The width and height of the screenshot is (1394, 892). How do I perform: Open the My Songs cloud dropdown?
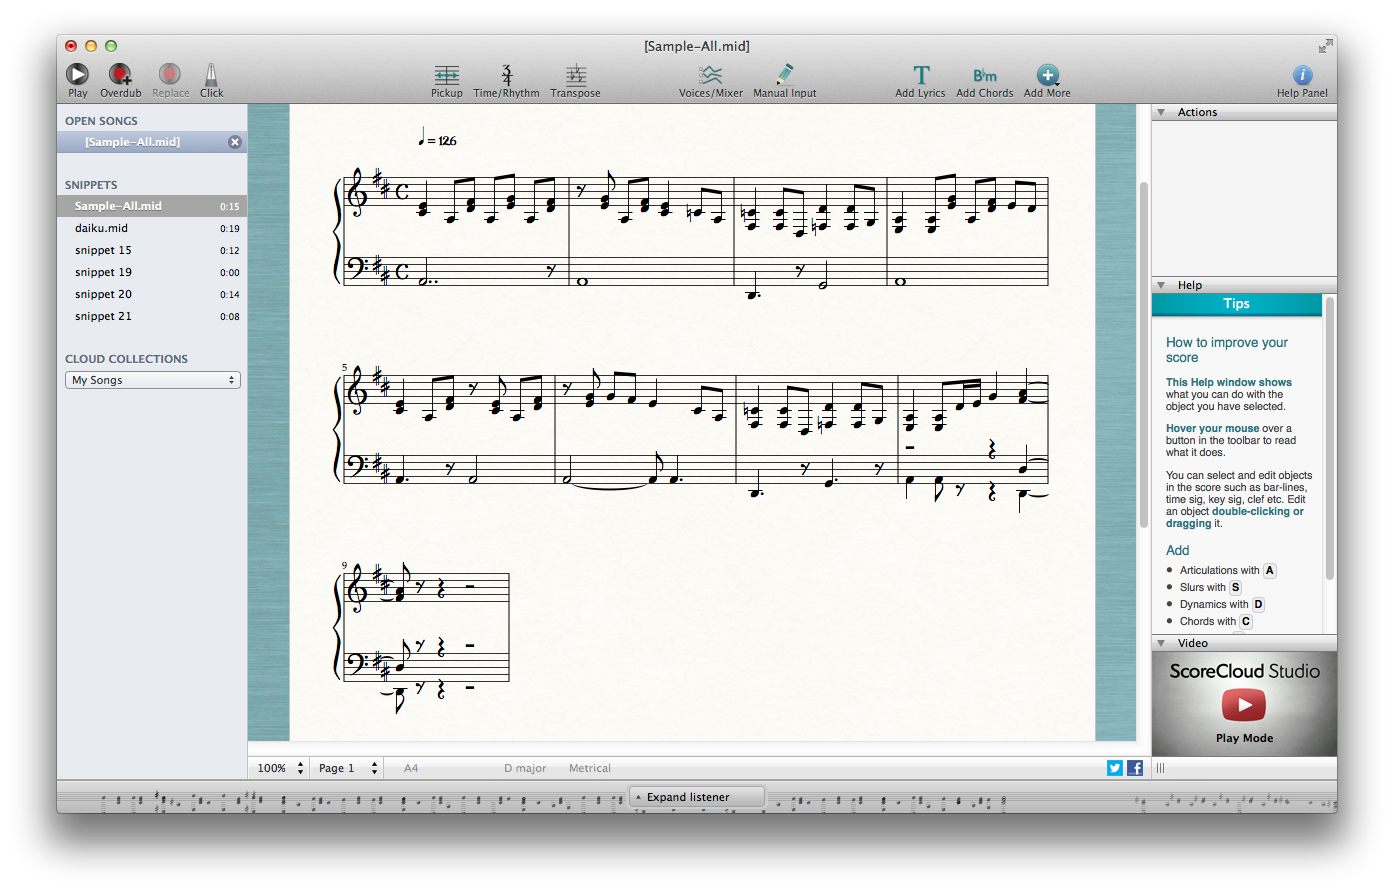coord(153,380)
